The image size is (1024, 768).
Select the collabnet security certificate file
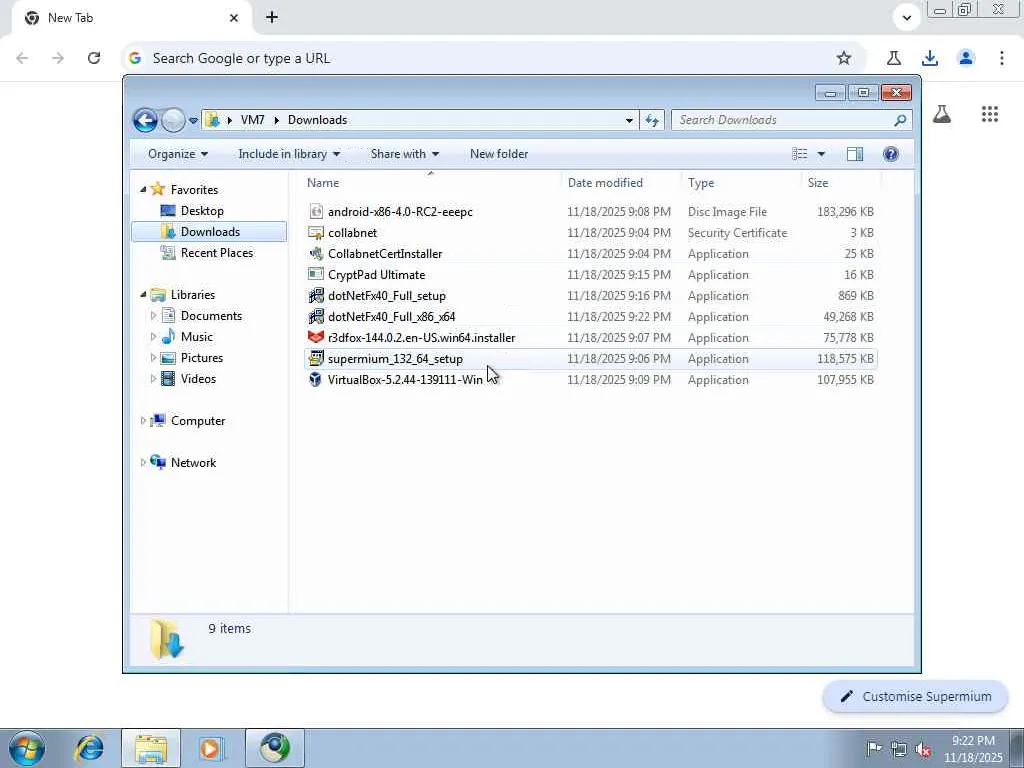(591, 232)
